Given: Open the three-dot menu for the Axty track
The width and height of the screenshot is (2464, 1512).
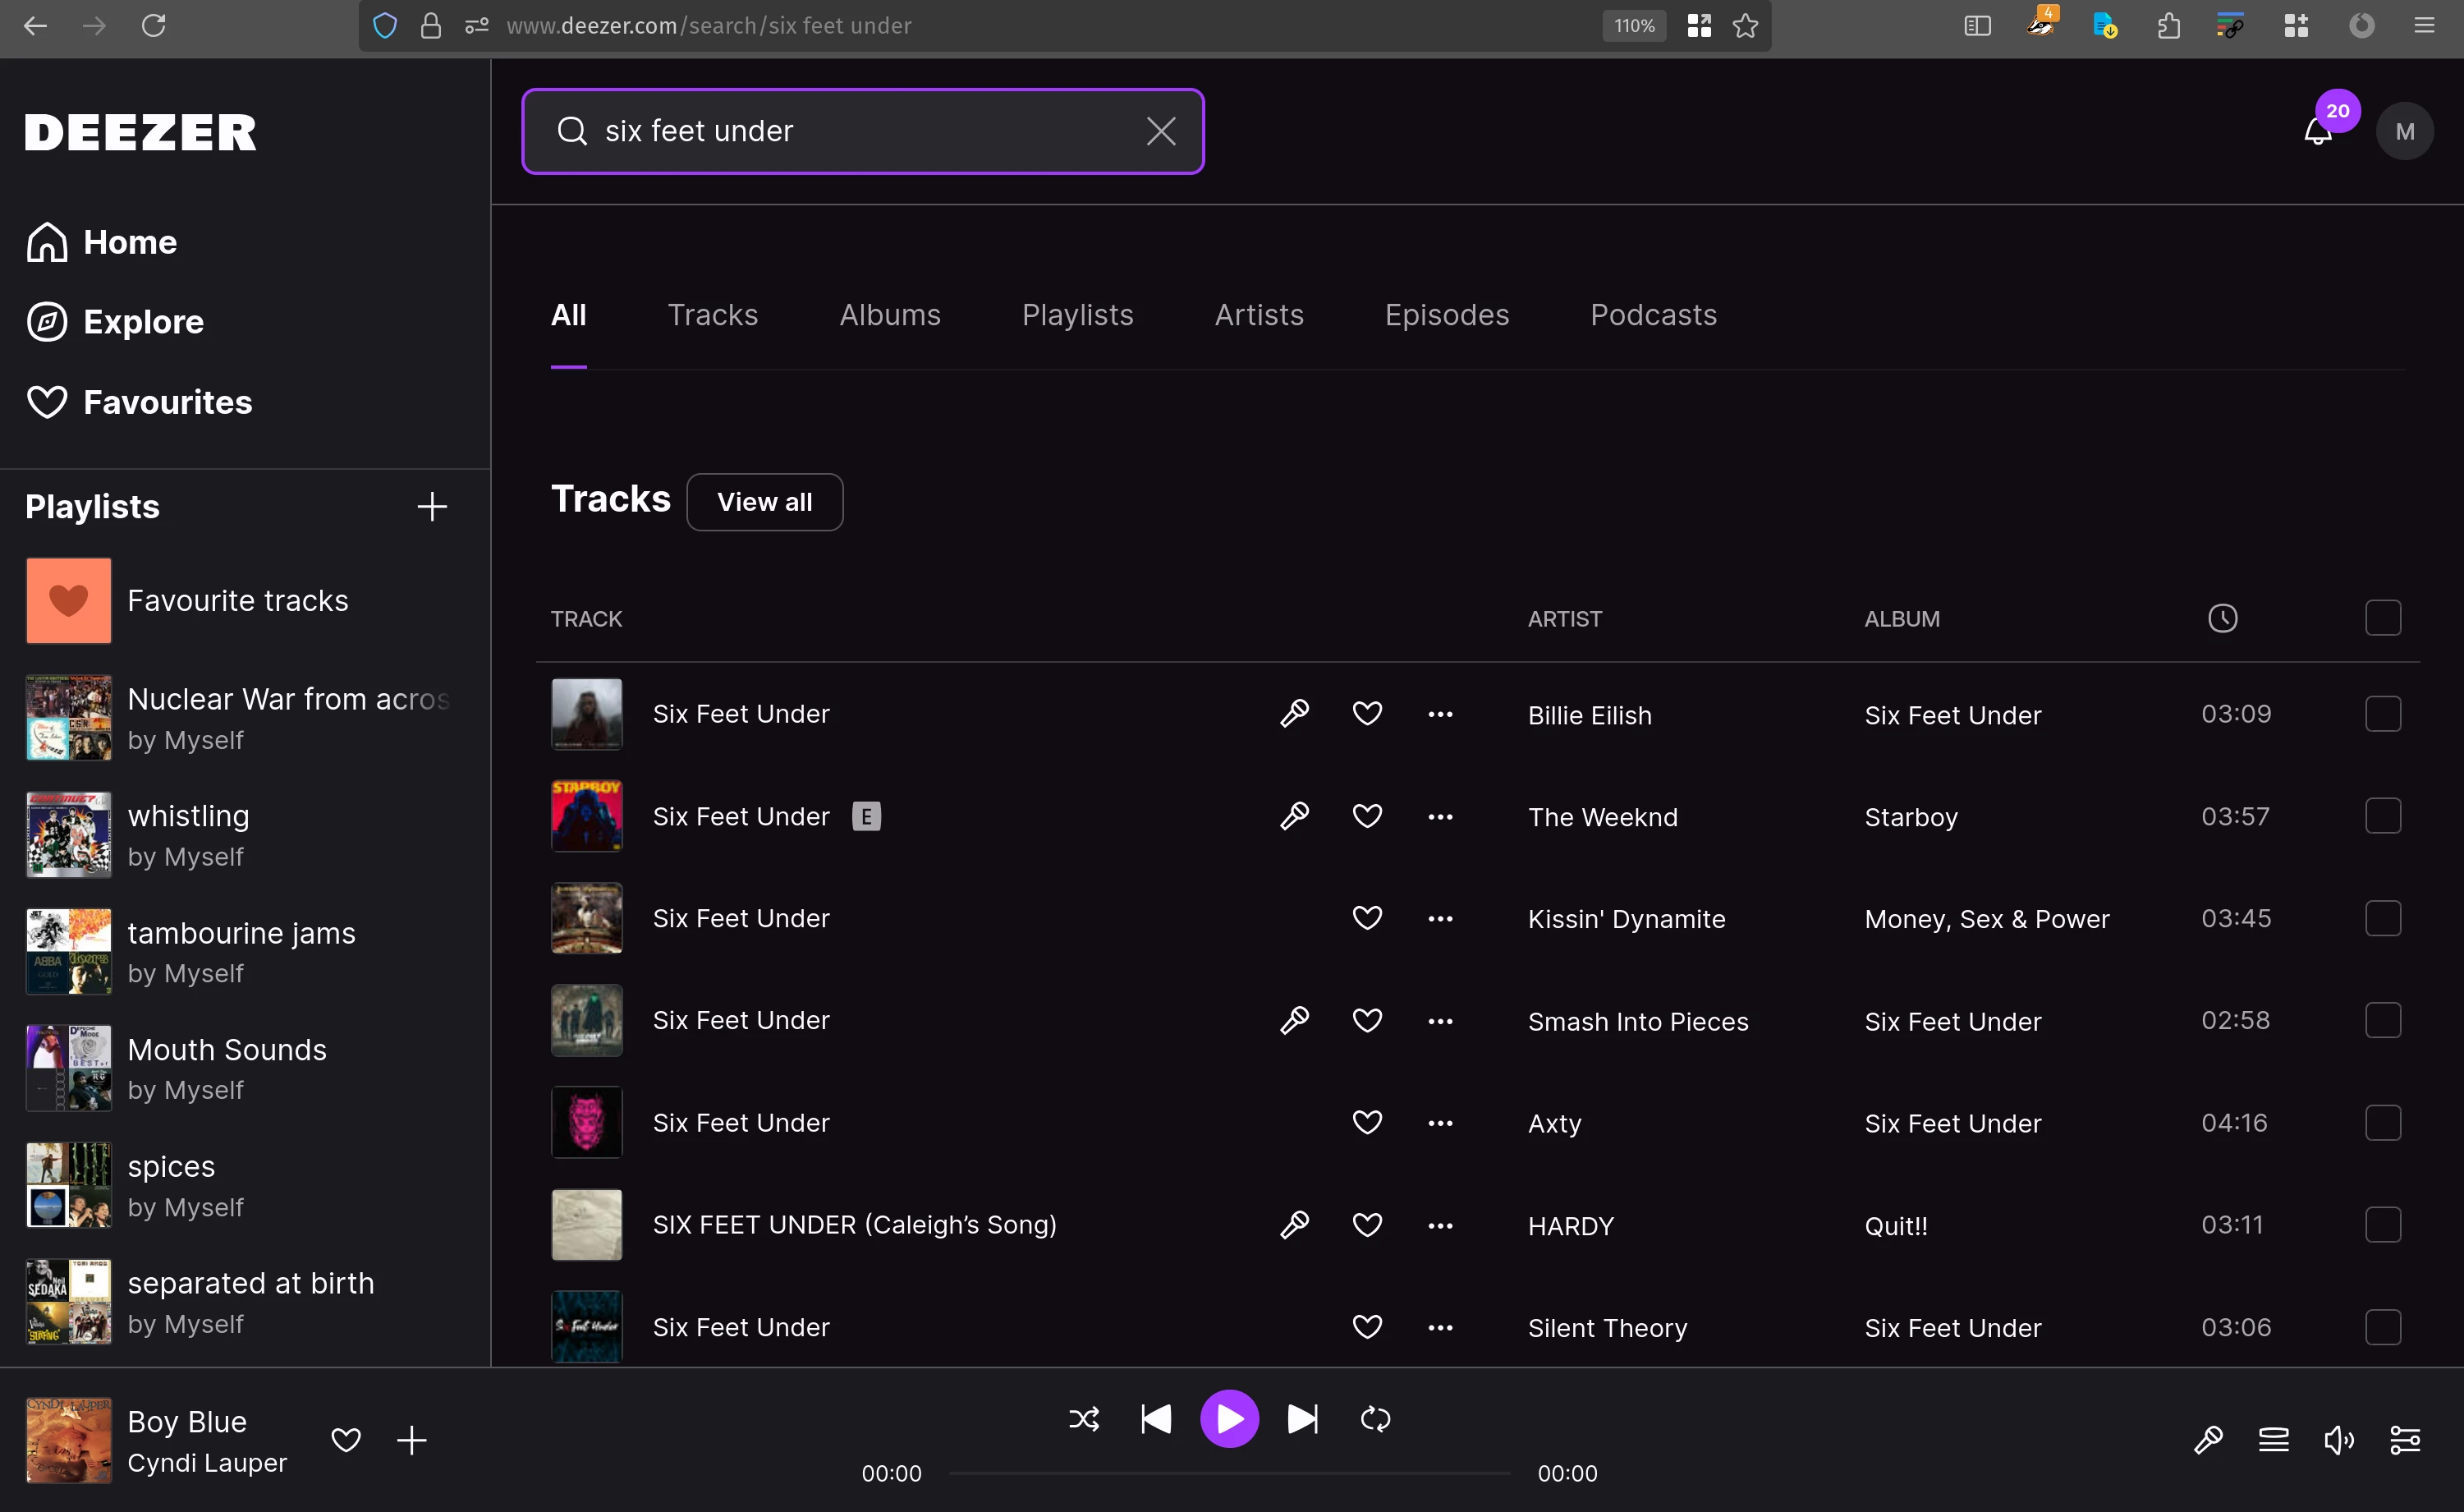Looking at the screenshot, I should click(x=1440, y=1122).
